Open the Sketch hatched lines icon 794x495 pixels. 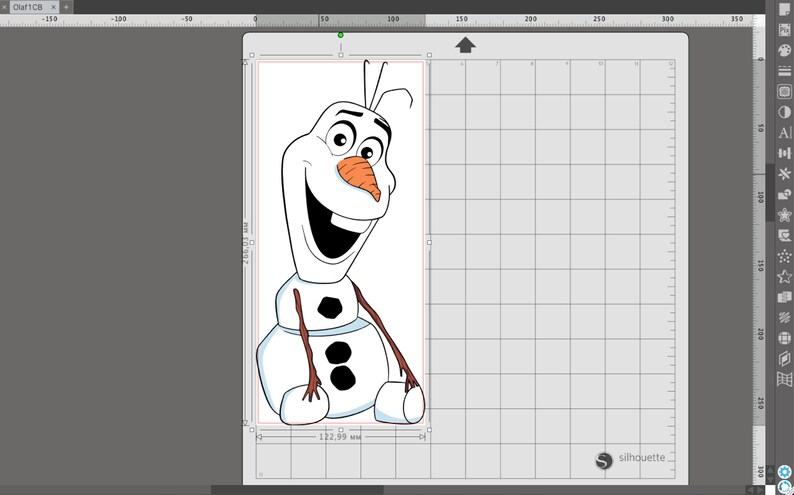click(x=784, y=317)
